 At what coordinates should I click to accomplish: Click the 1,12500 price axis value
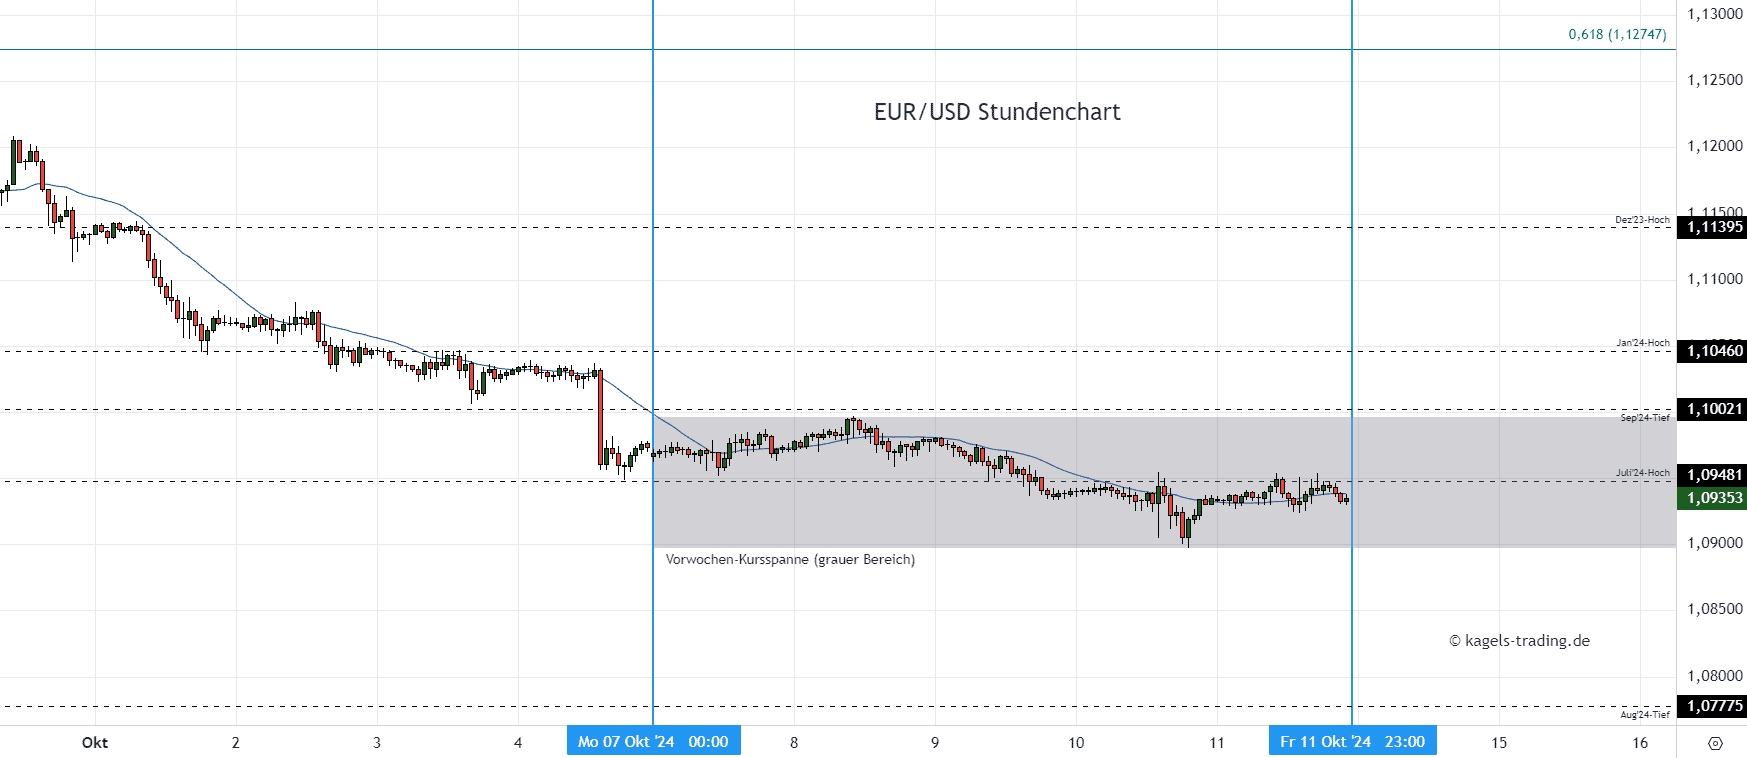pos(1715,80)
